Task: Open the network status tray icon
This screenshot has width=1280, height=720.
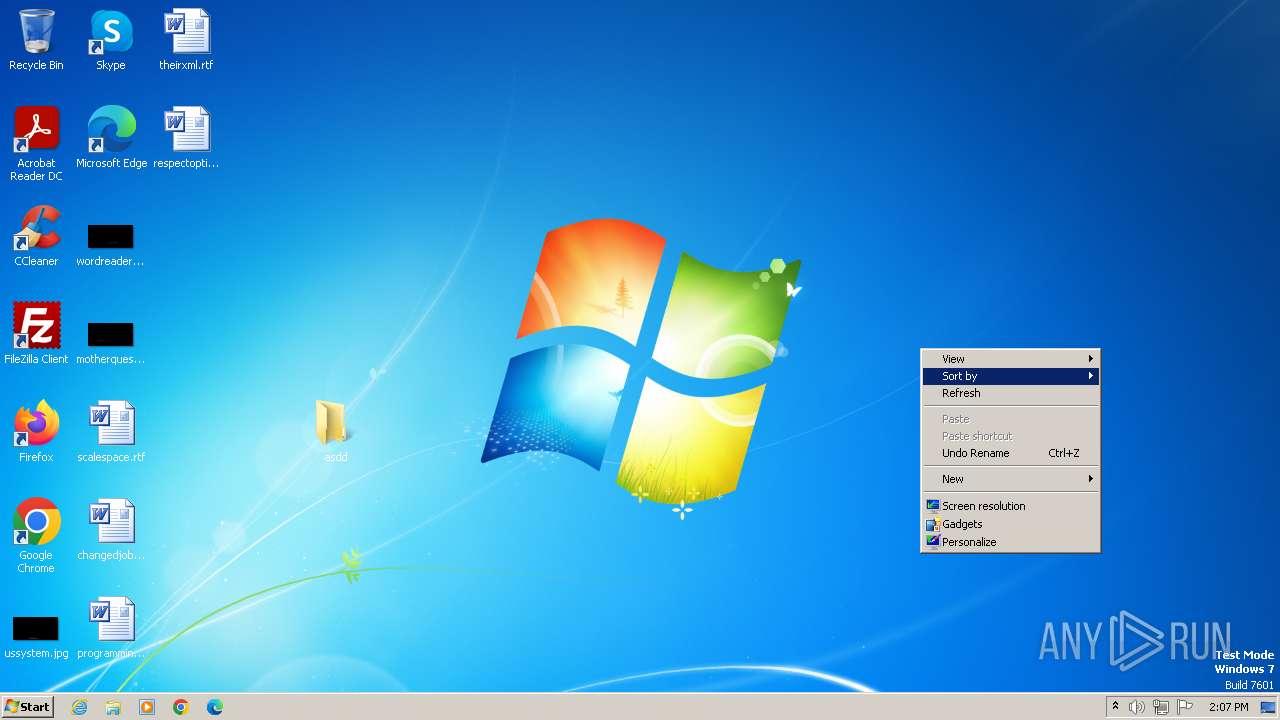Action: tap(1161, 707)
